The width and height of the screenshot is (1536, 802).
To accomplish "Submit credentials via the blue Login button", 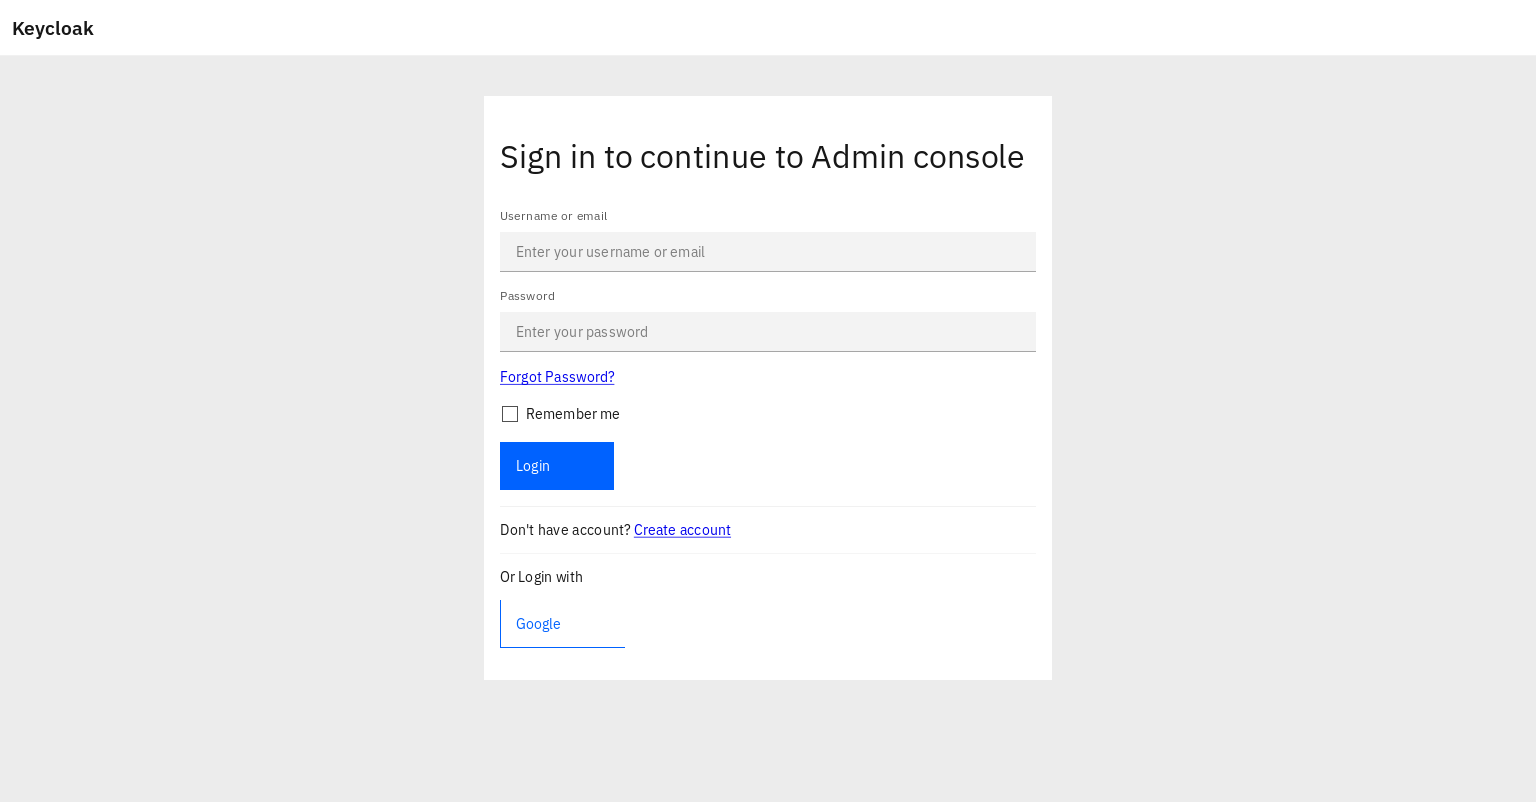I will coord(556,466).
